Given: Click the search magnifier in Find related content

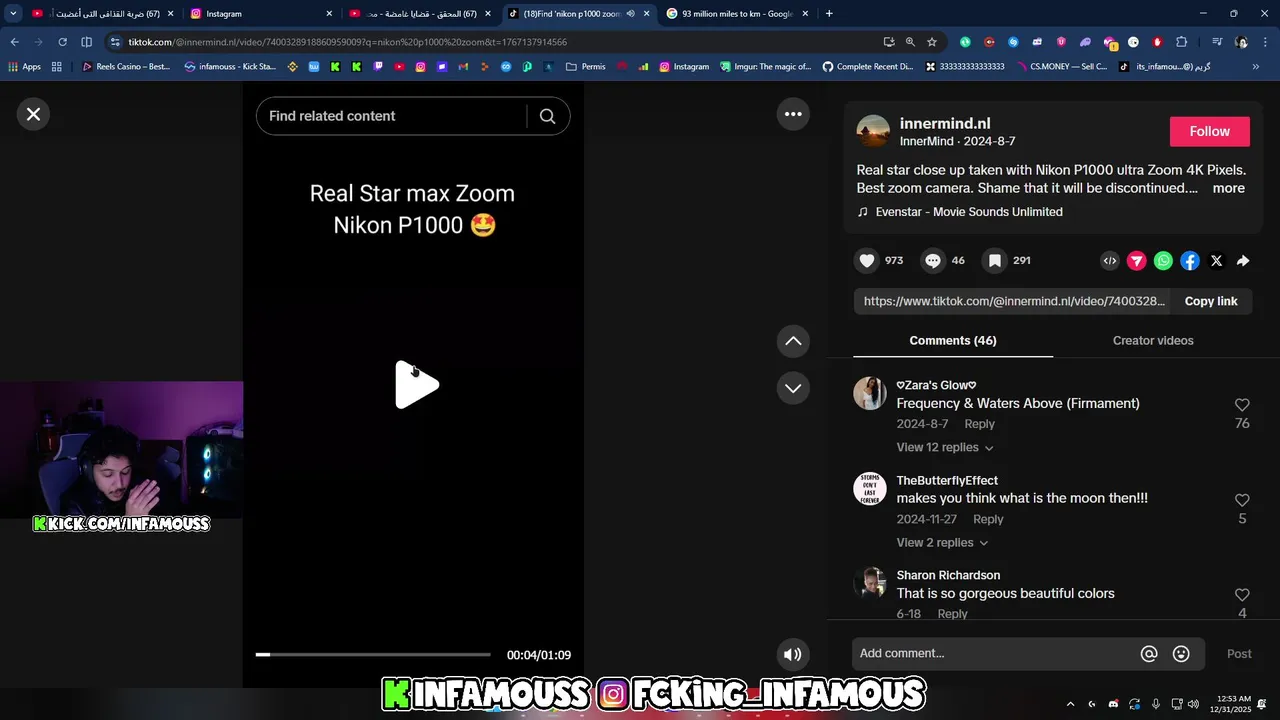Looking at the screenshot, I should pos(547,116).
